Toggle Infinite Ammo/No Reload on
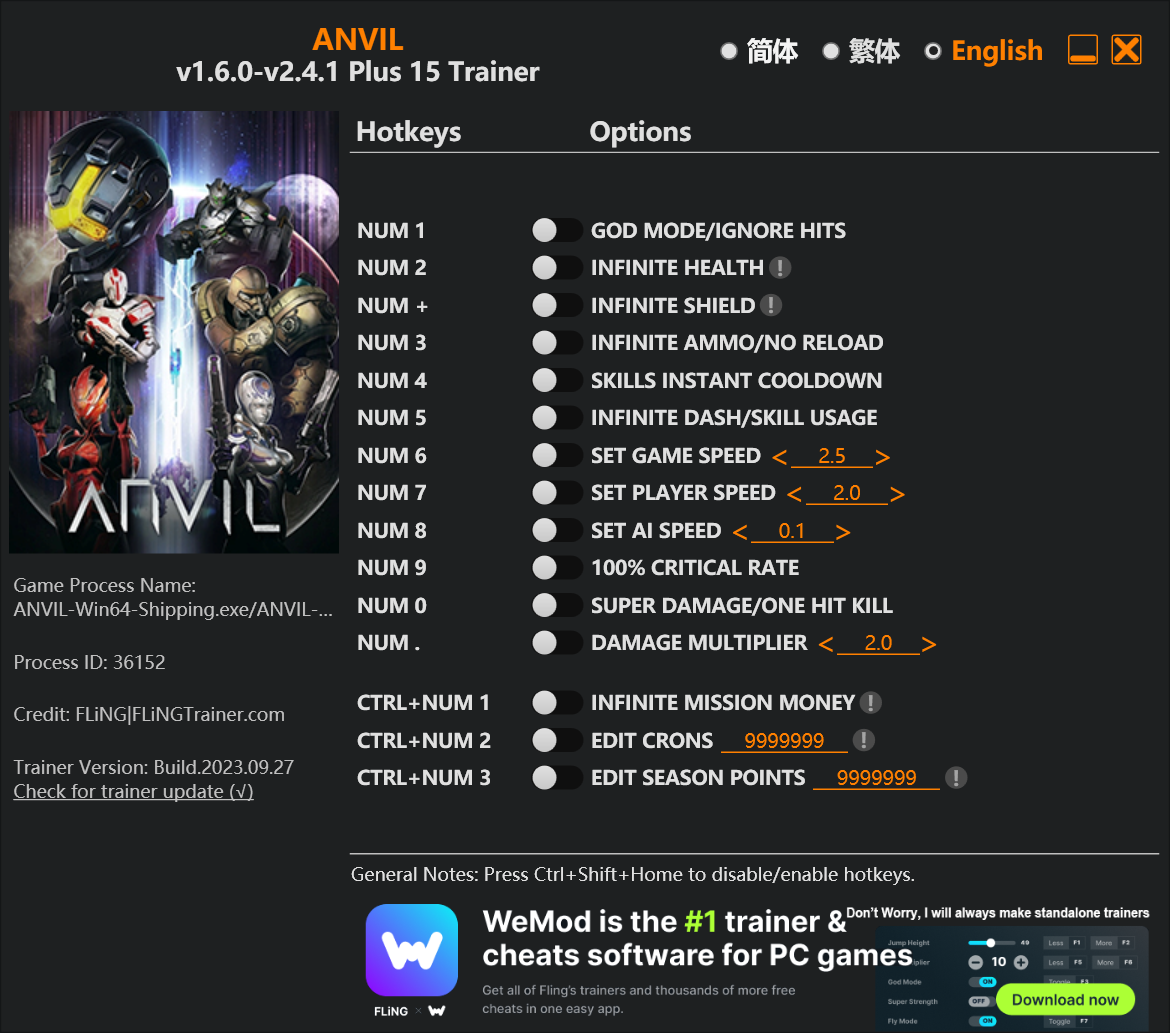The height and width of the screenshot is (1033, 1170). (557, 343)
